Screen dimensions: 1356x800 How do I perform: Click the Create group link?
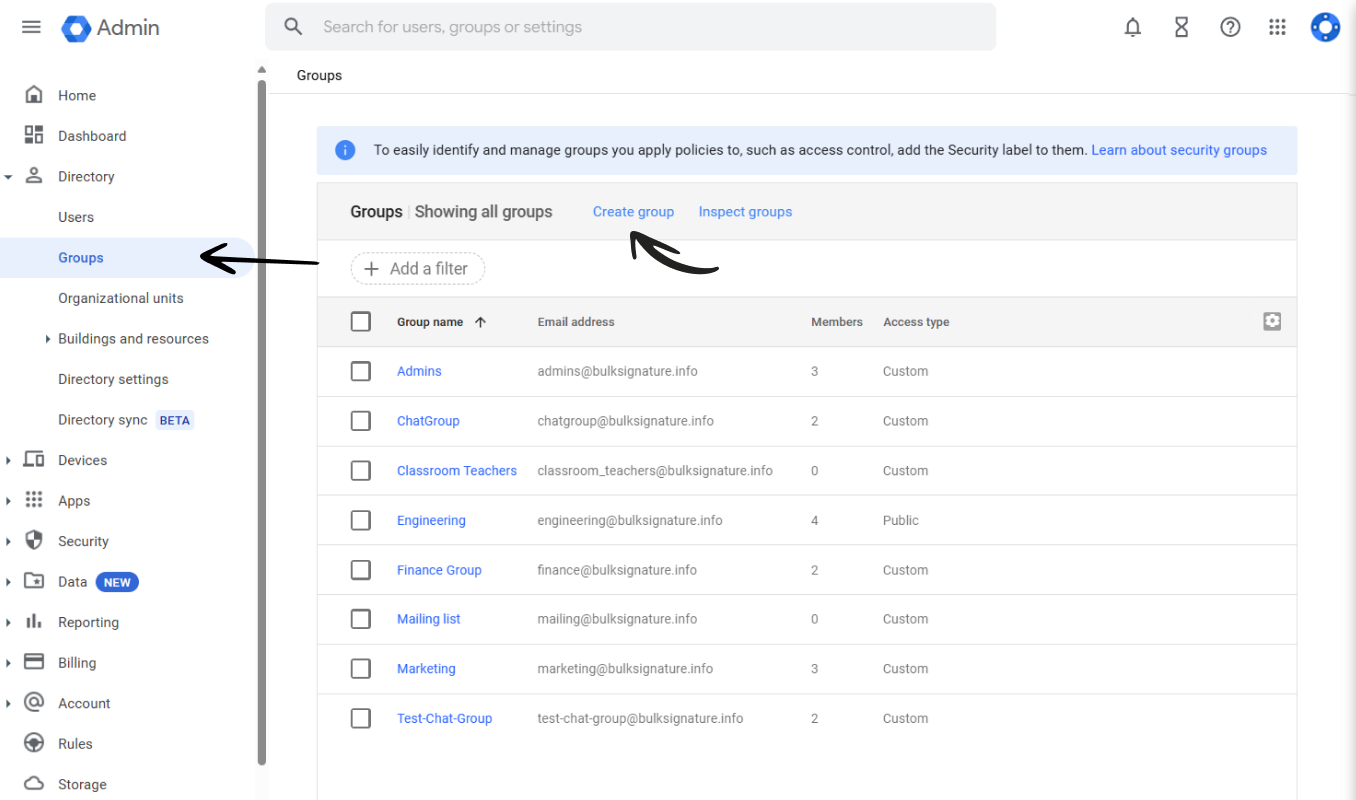[633, 211]
